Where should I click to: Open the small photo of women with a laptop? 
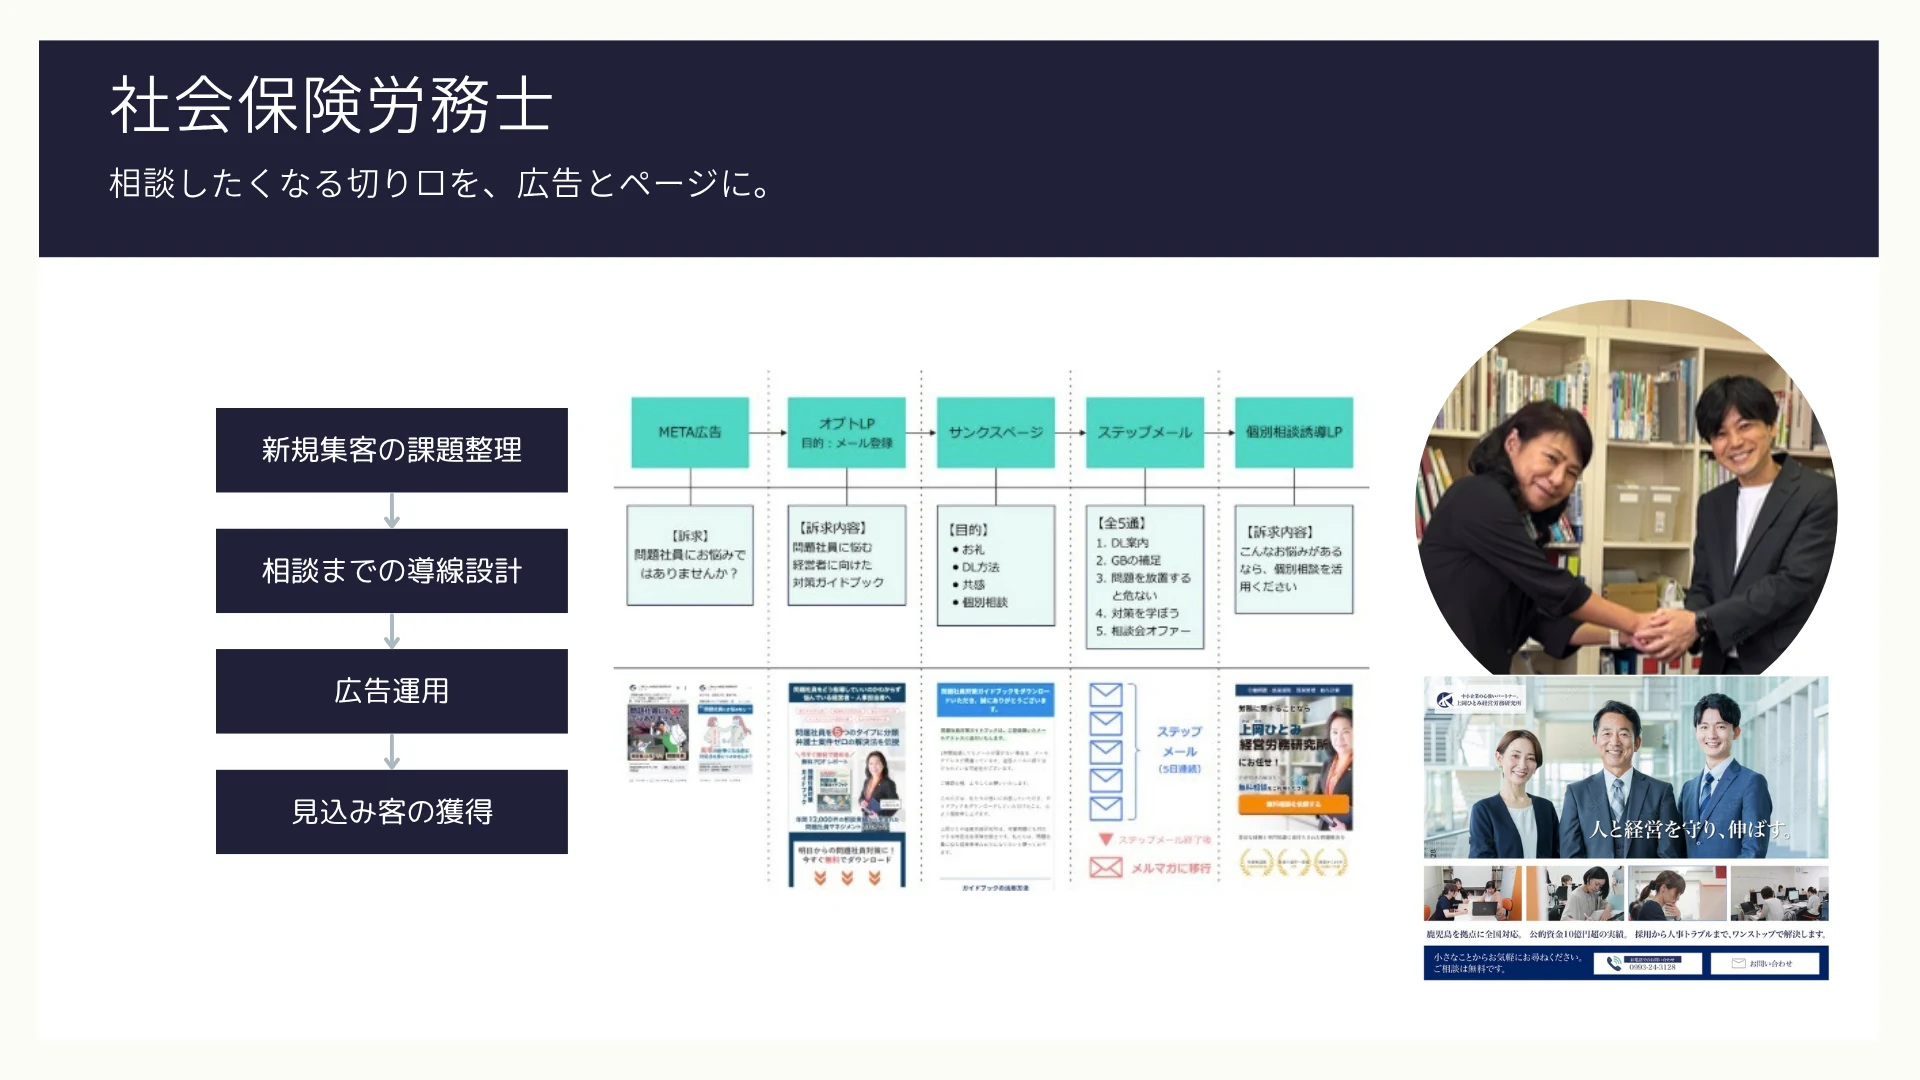point(1473,893)
